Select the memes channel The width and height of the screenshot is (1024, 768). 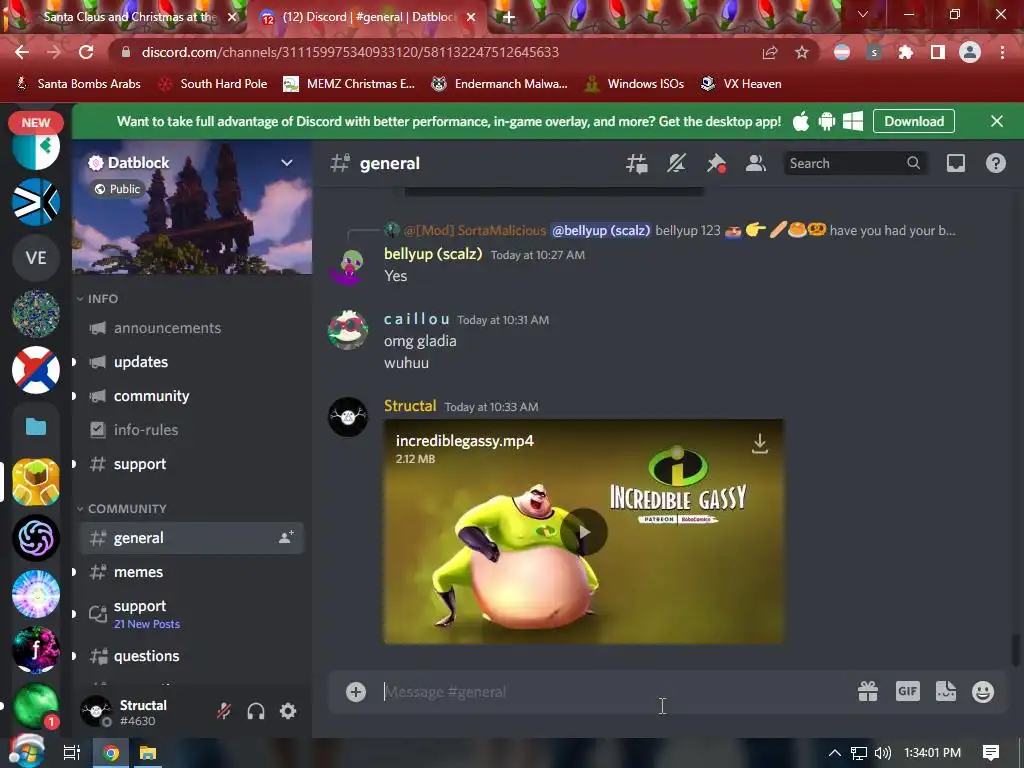pos(192,572)
